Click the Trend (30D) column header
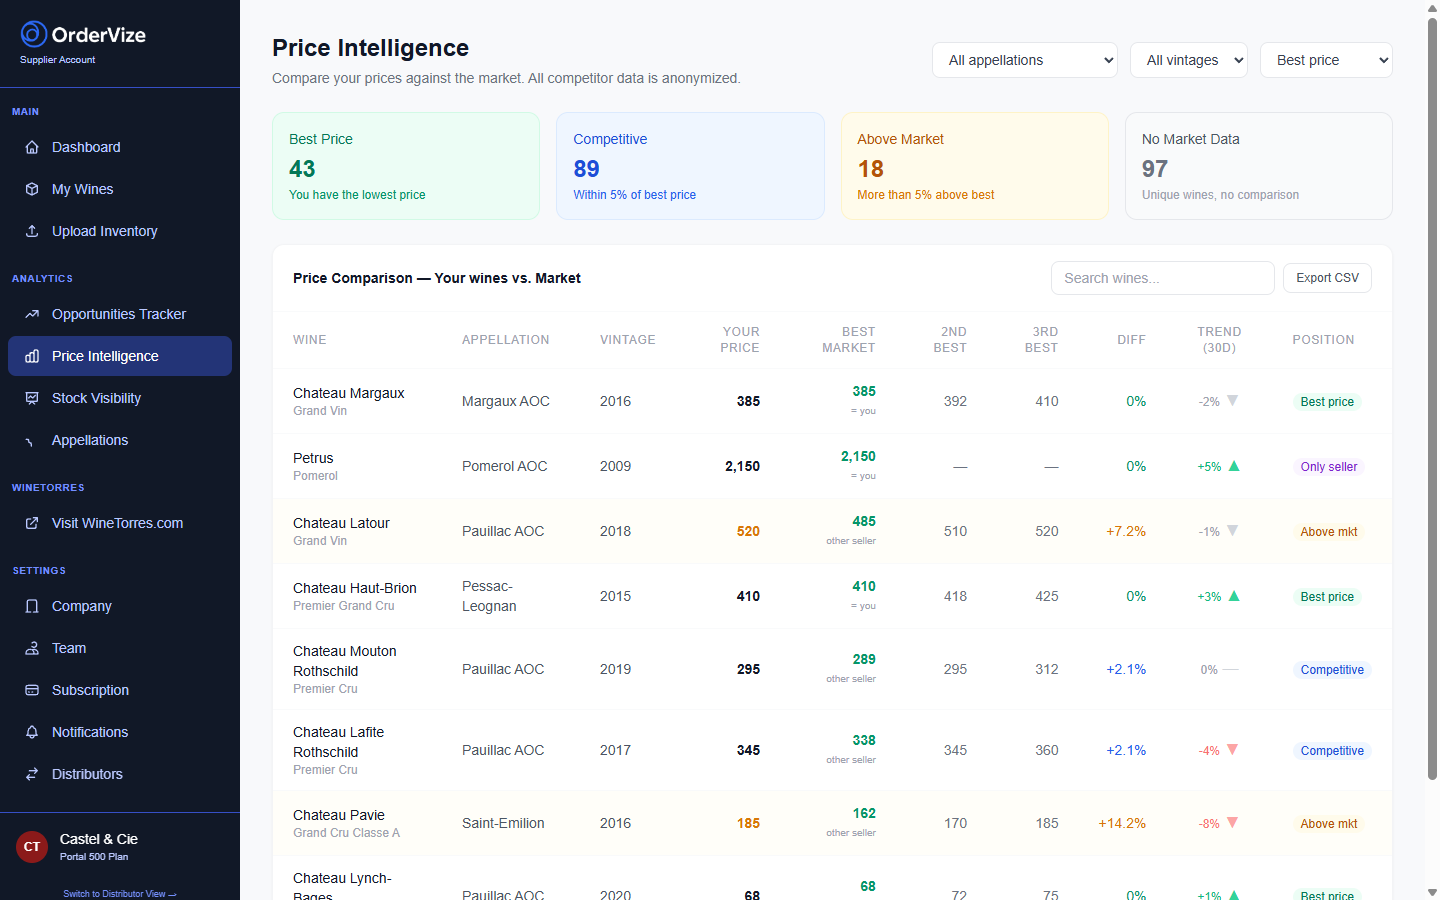 1219,340
